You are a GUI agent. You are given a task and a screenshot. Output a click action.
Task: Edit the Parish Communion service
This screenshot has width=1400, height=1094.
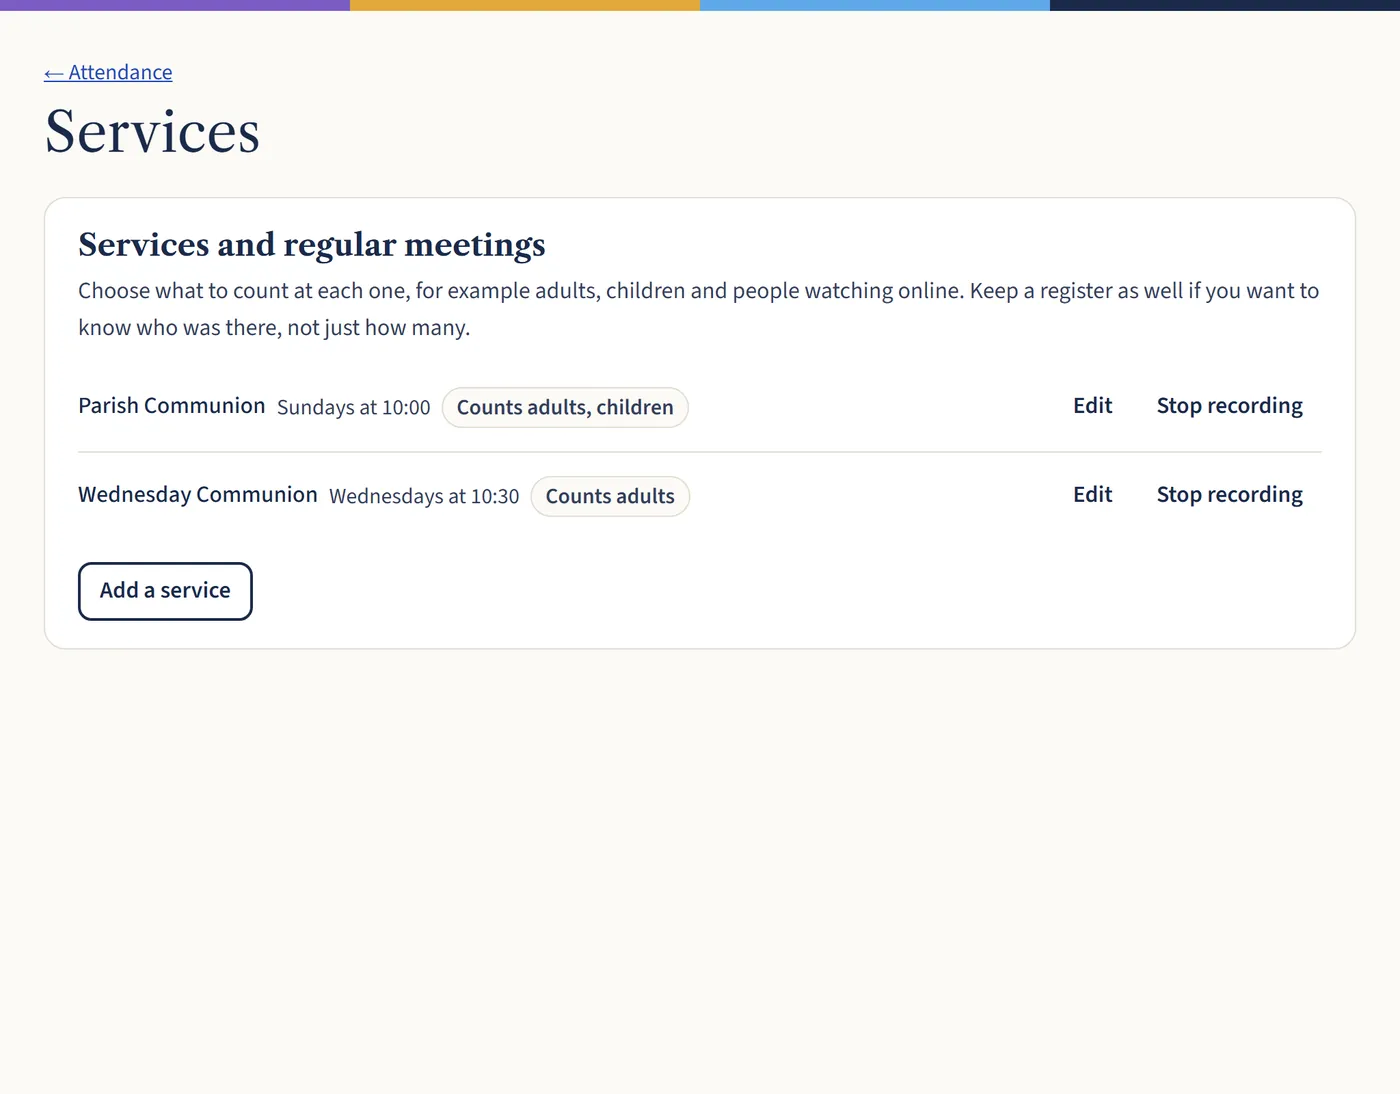1092,406
